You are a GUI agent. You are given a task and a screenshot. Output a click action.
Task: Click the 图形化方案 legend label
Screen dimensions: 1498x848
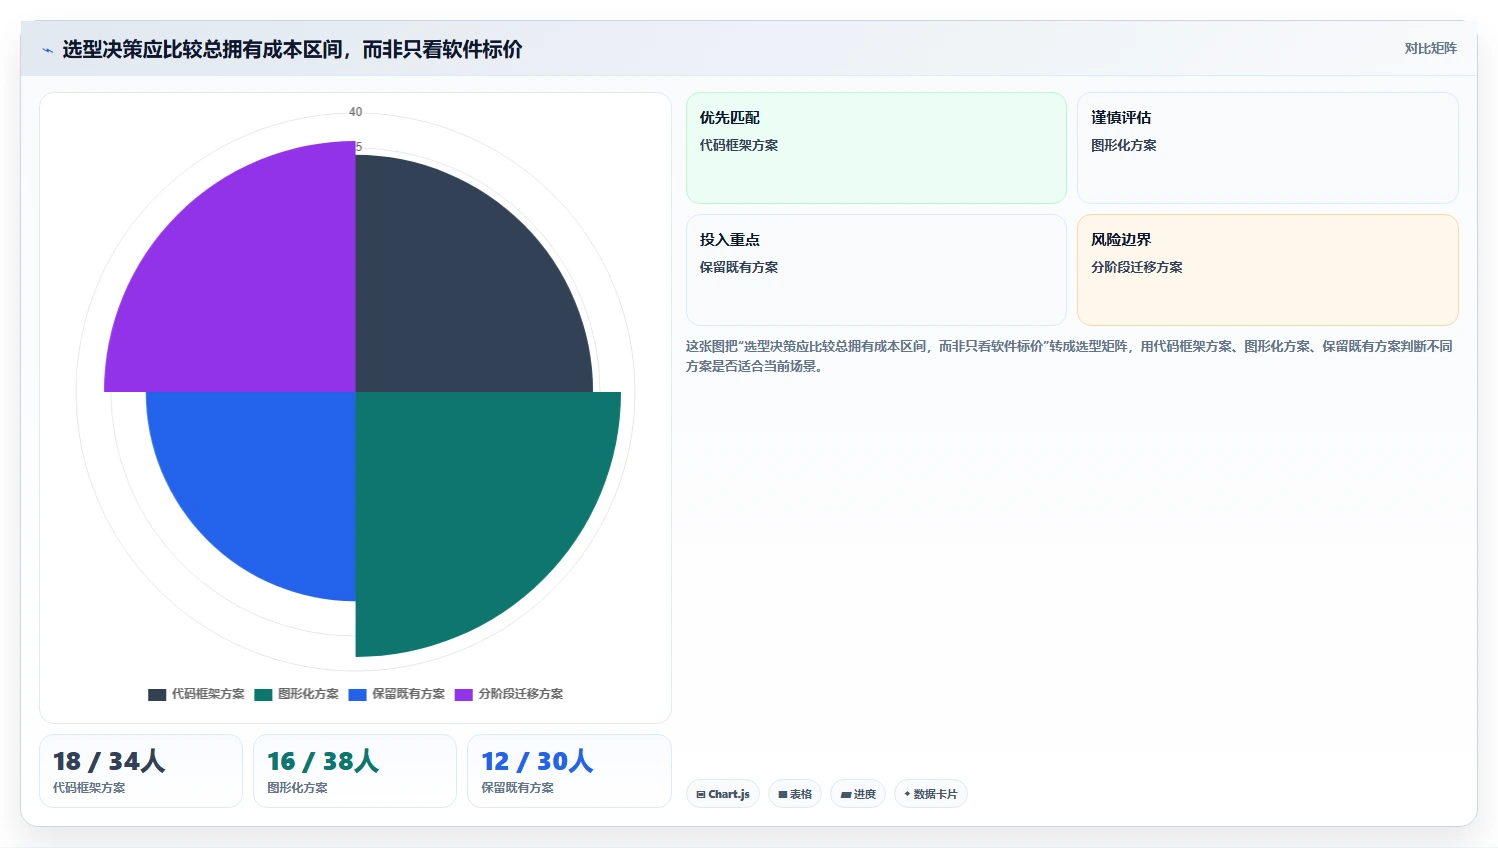(x=308, y=694)
